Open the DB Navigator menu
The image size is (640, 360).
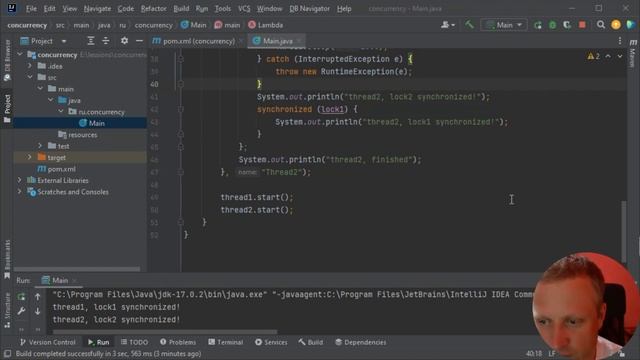(309, 9)
